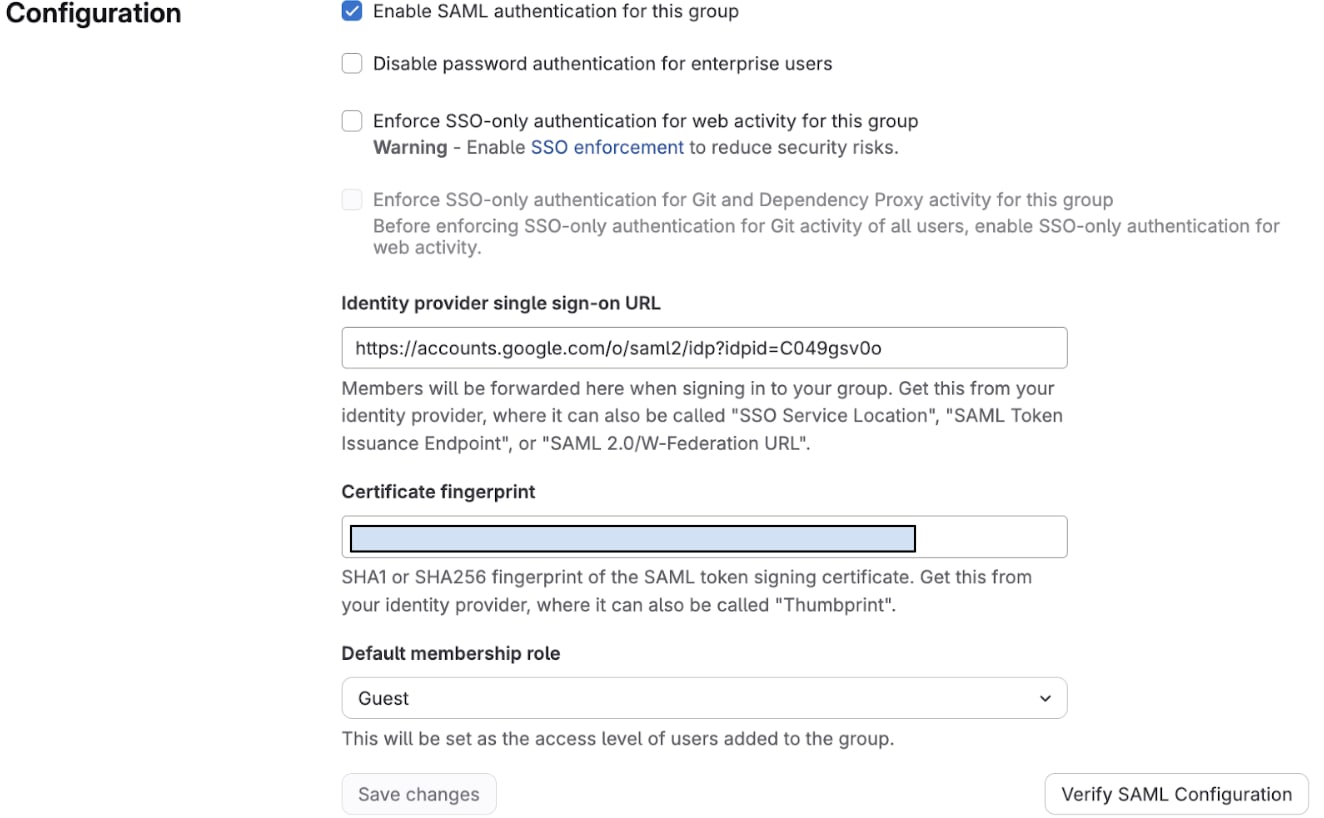Click the Certificate fingerprint label
This screenshot has width=1324, height=818.
436,491
